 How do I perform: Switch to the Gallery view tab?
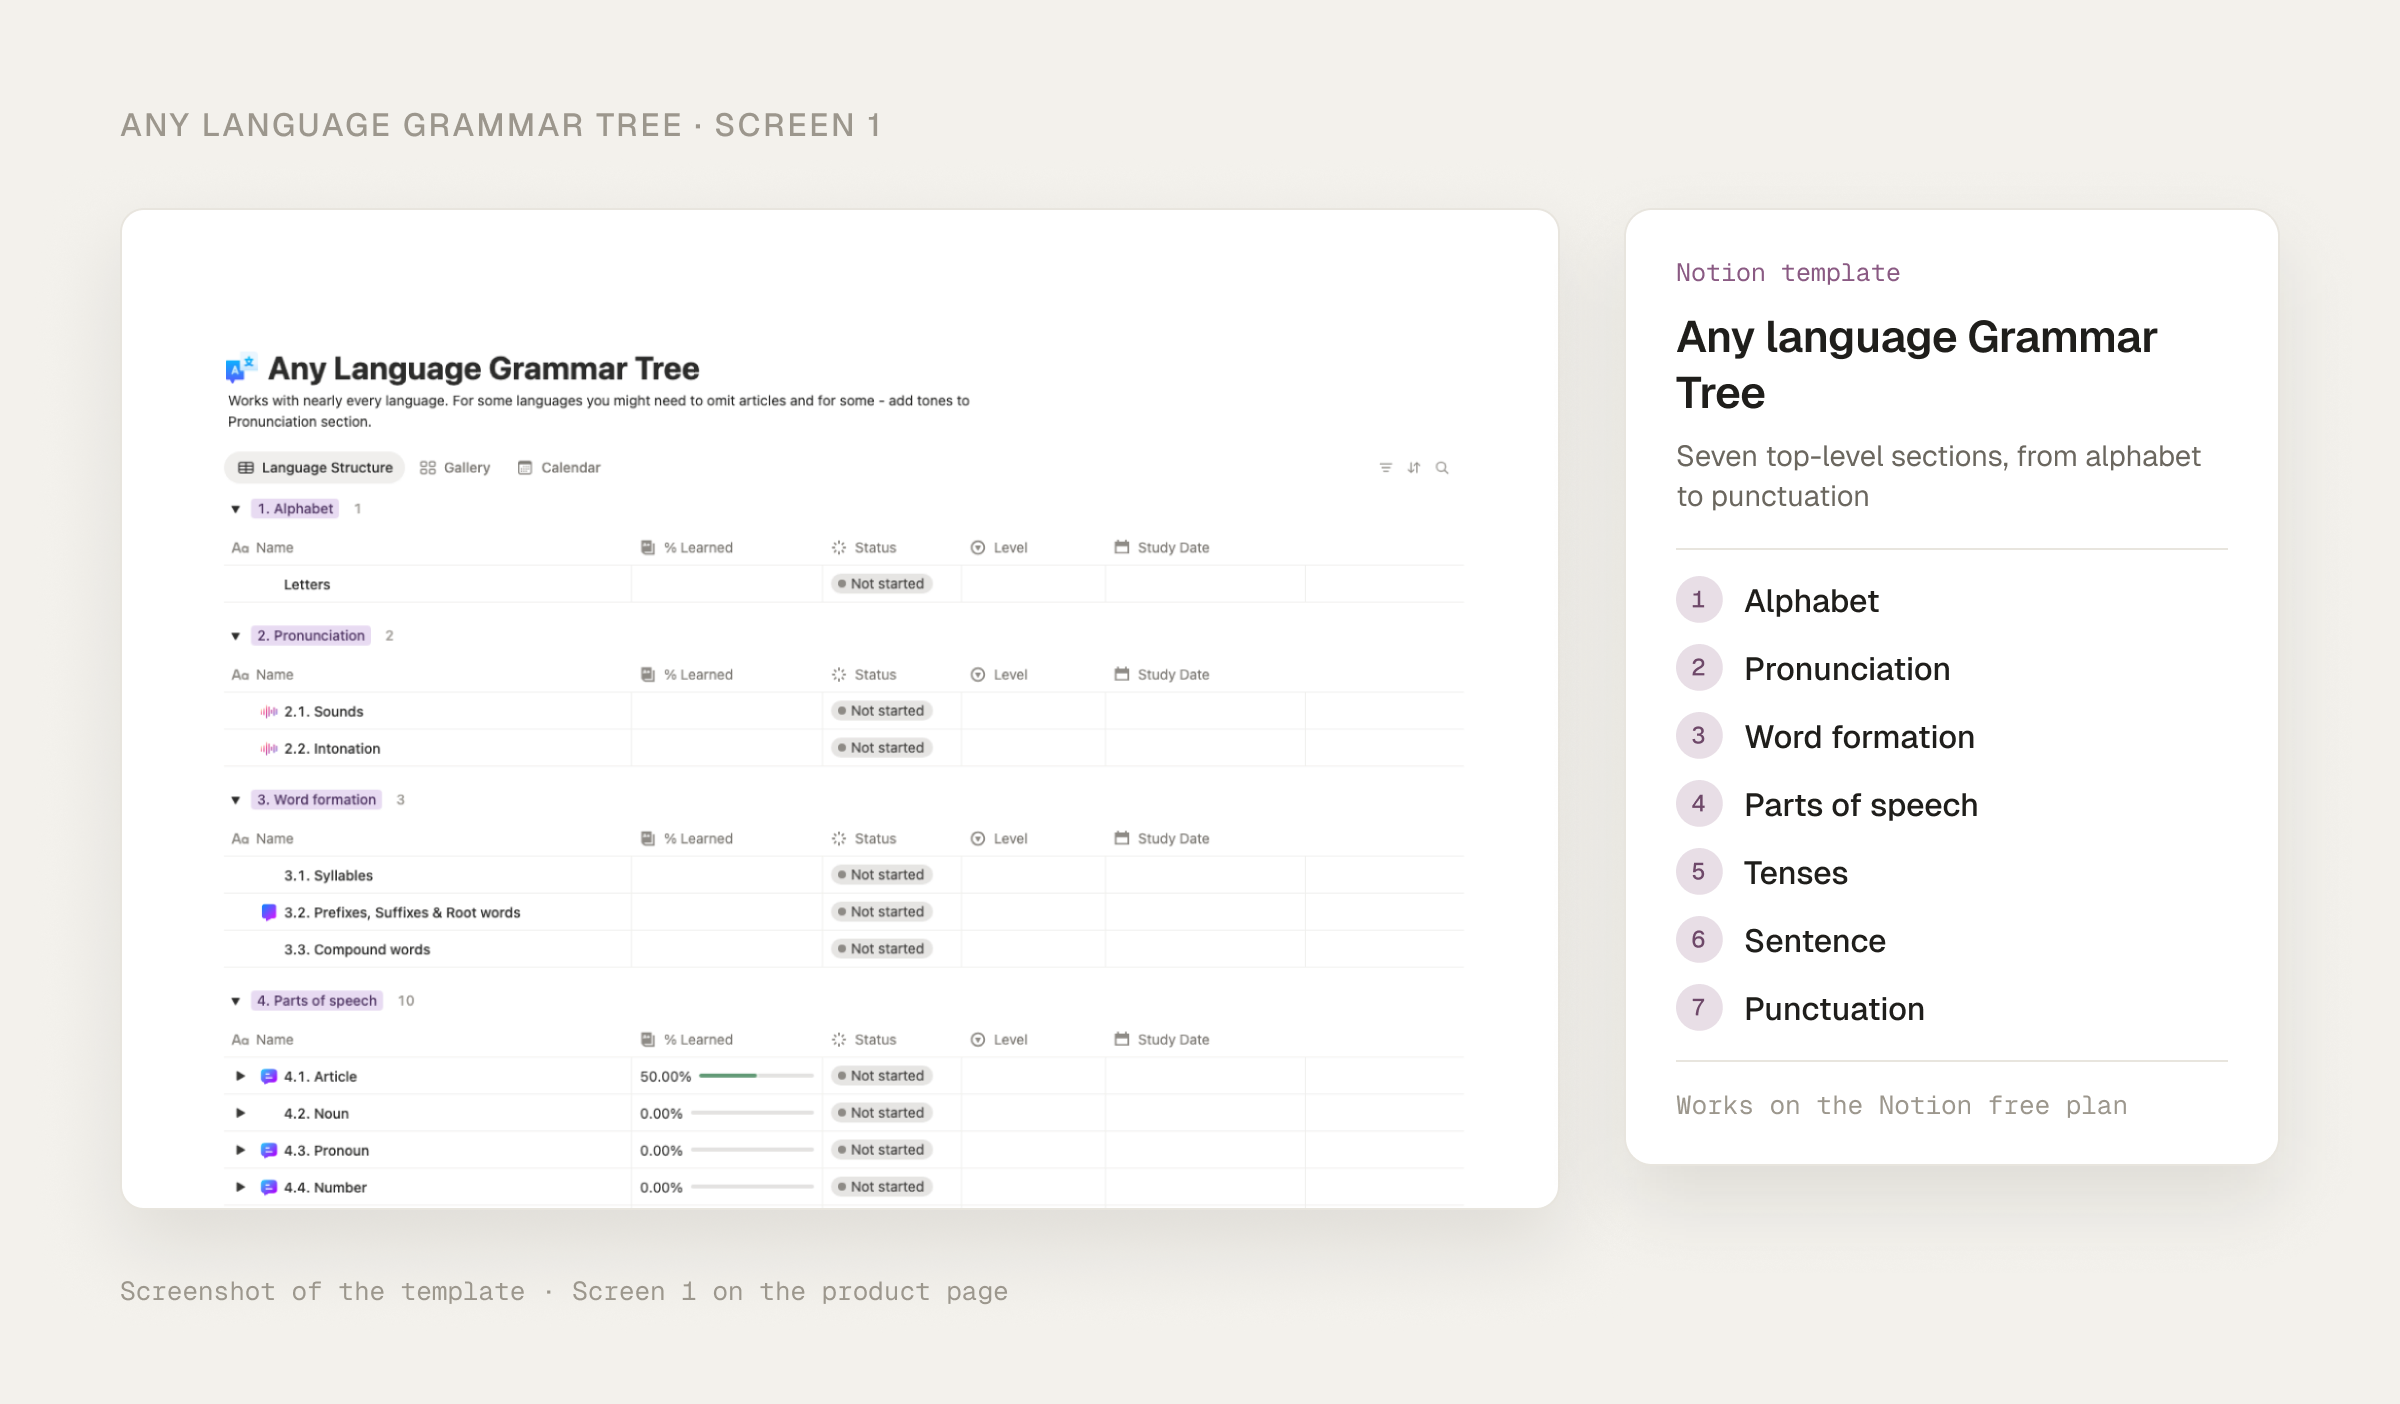[x=455, y=467]
